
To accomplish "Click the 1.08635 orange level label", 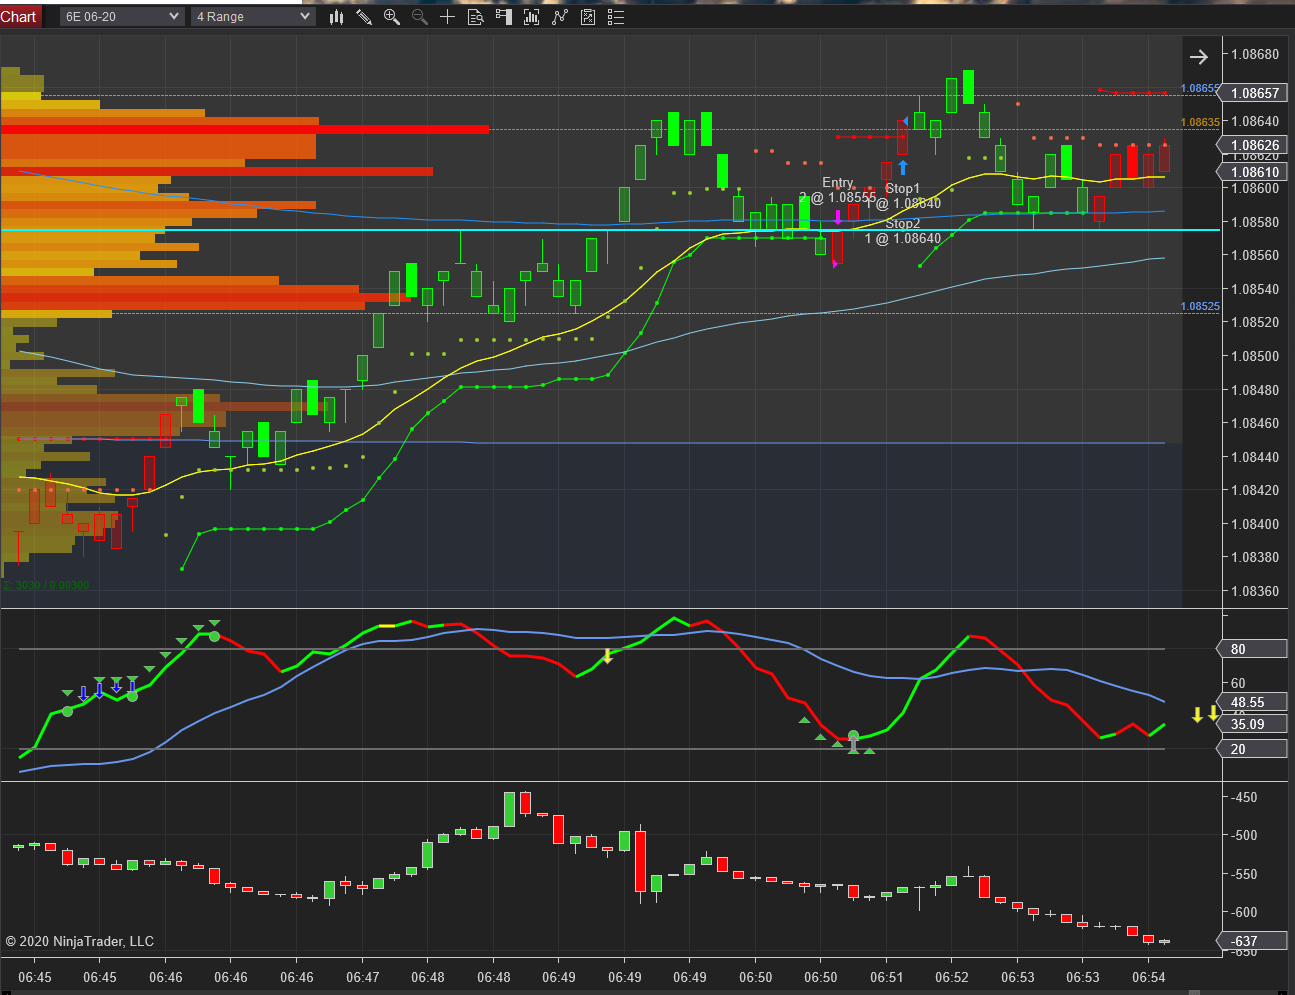I will pyautogui.click(x=1200, y=122).
